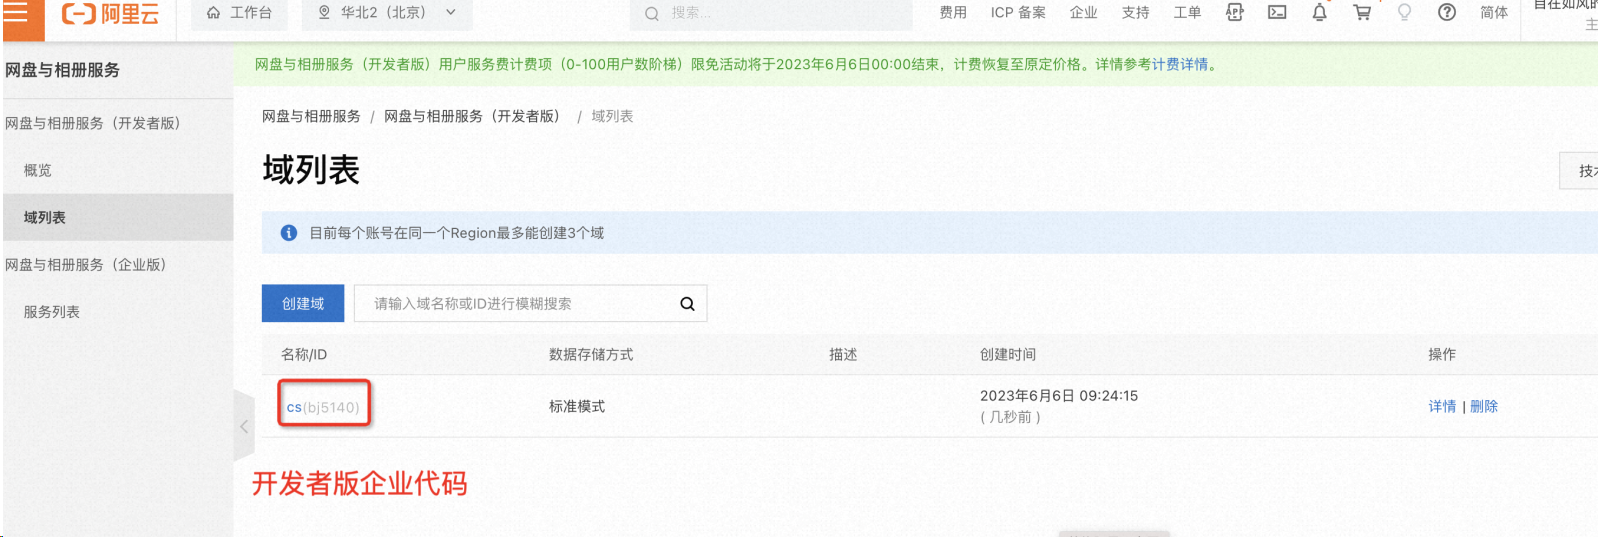Screen dimensions: 1598x537
Task: Click the 创建时间 column header
Action: [x=1008, y=354]
